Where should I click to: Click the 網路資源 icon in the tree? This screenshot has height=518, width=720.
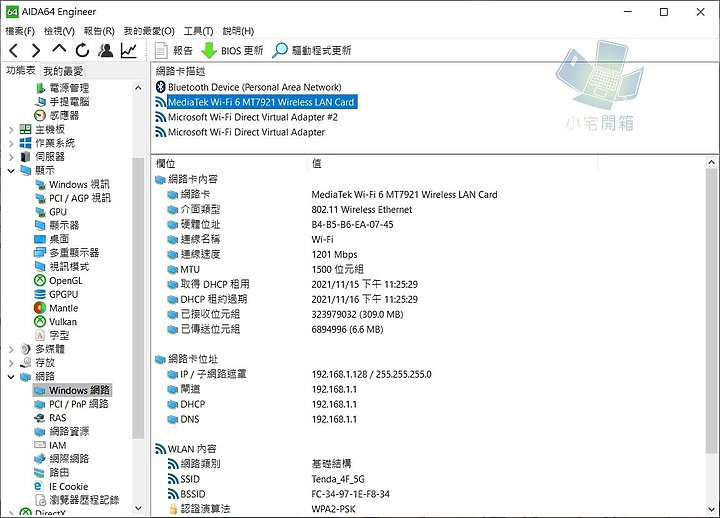[x=40, y=432]
